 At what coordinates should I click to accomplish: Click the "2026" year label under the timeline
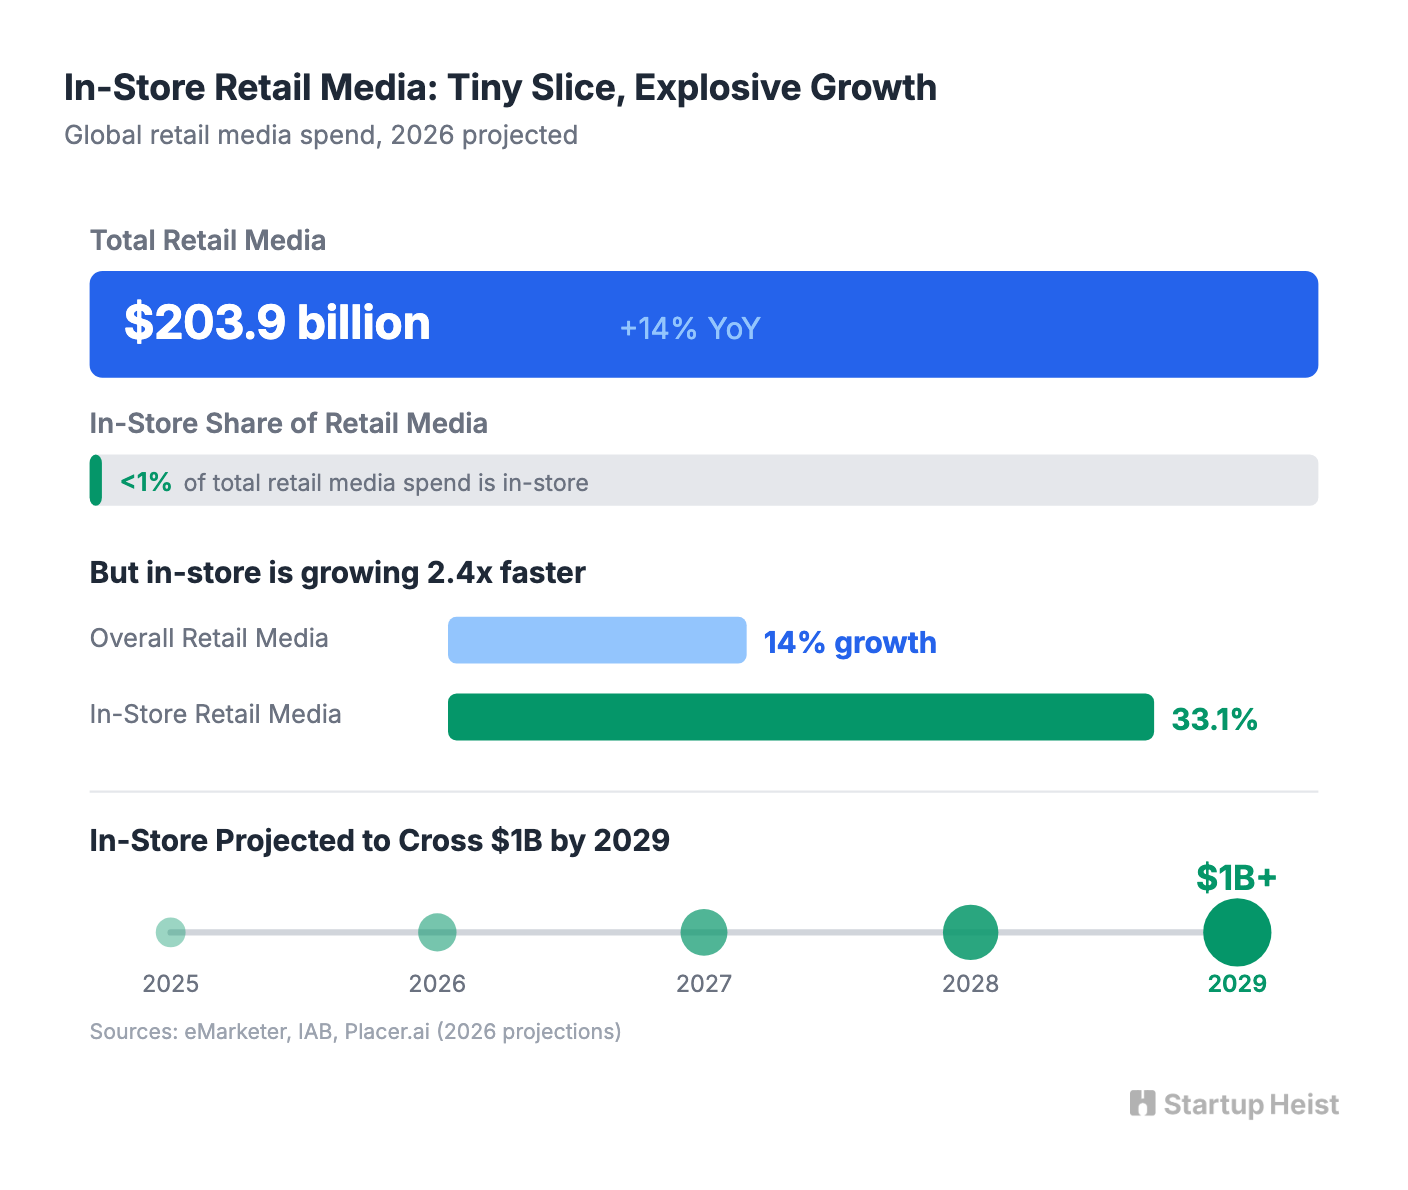[437, 984]
